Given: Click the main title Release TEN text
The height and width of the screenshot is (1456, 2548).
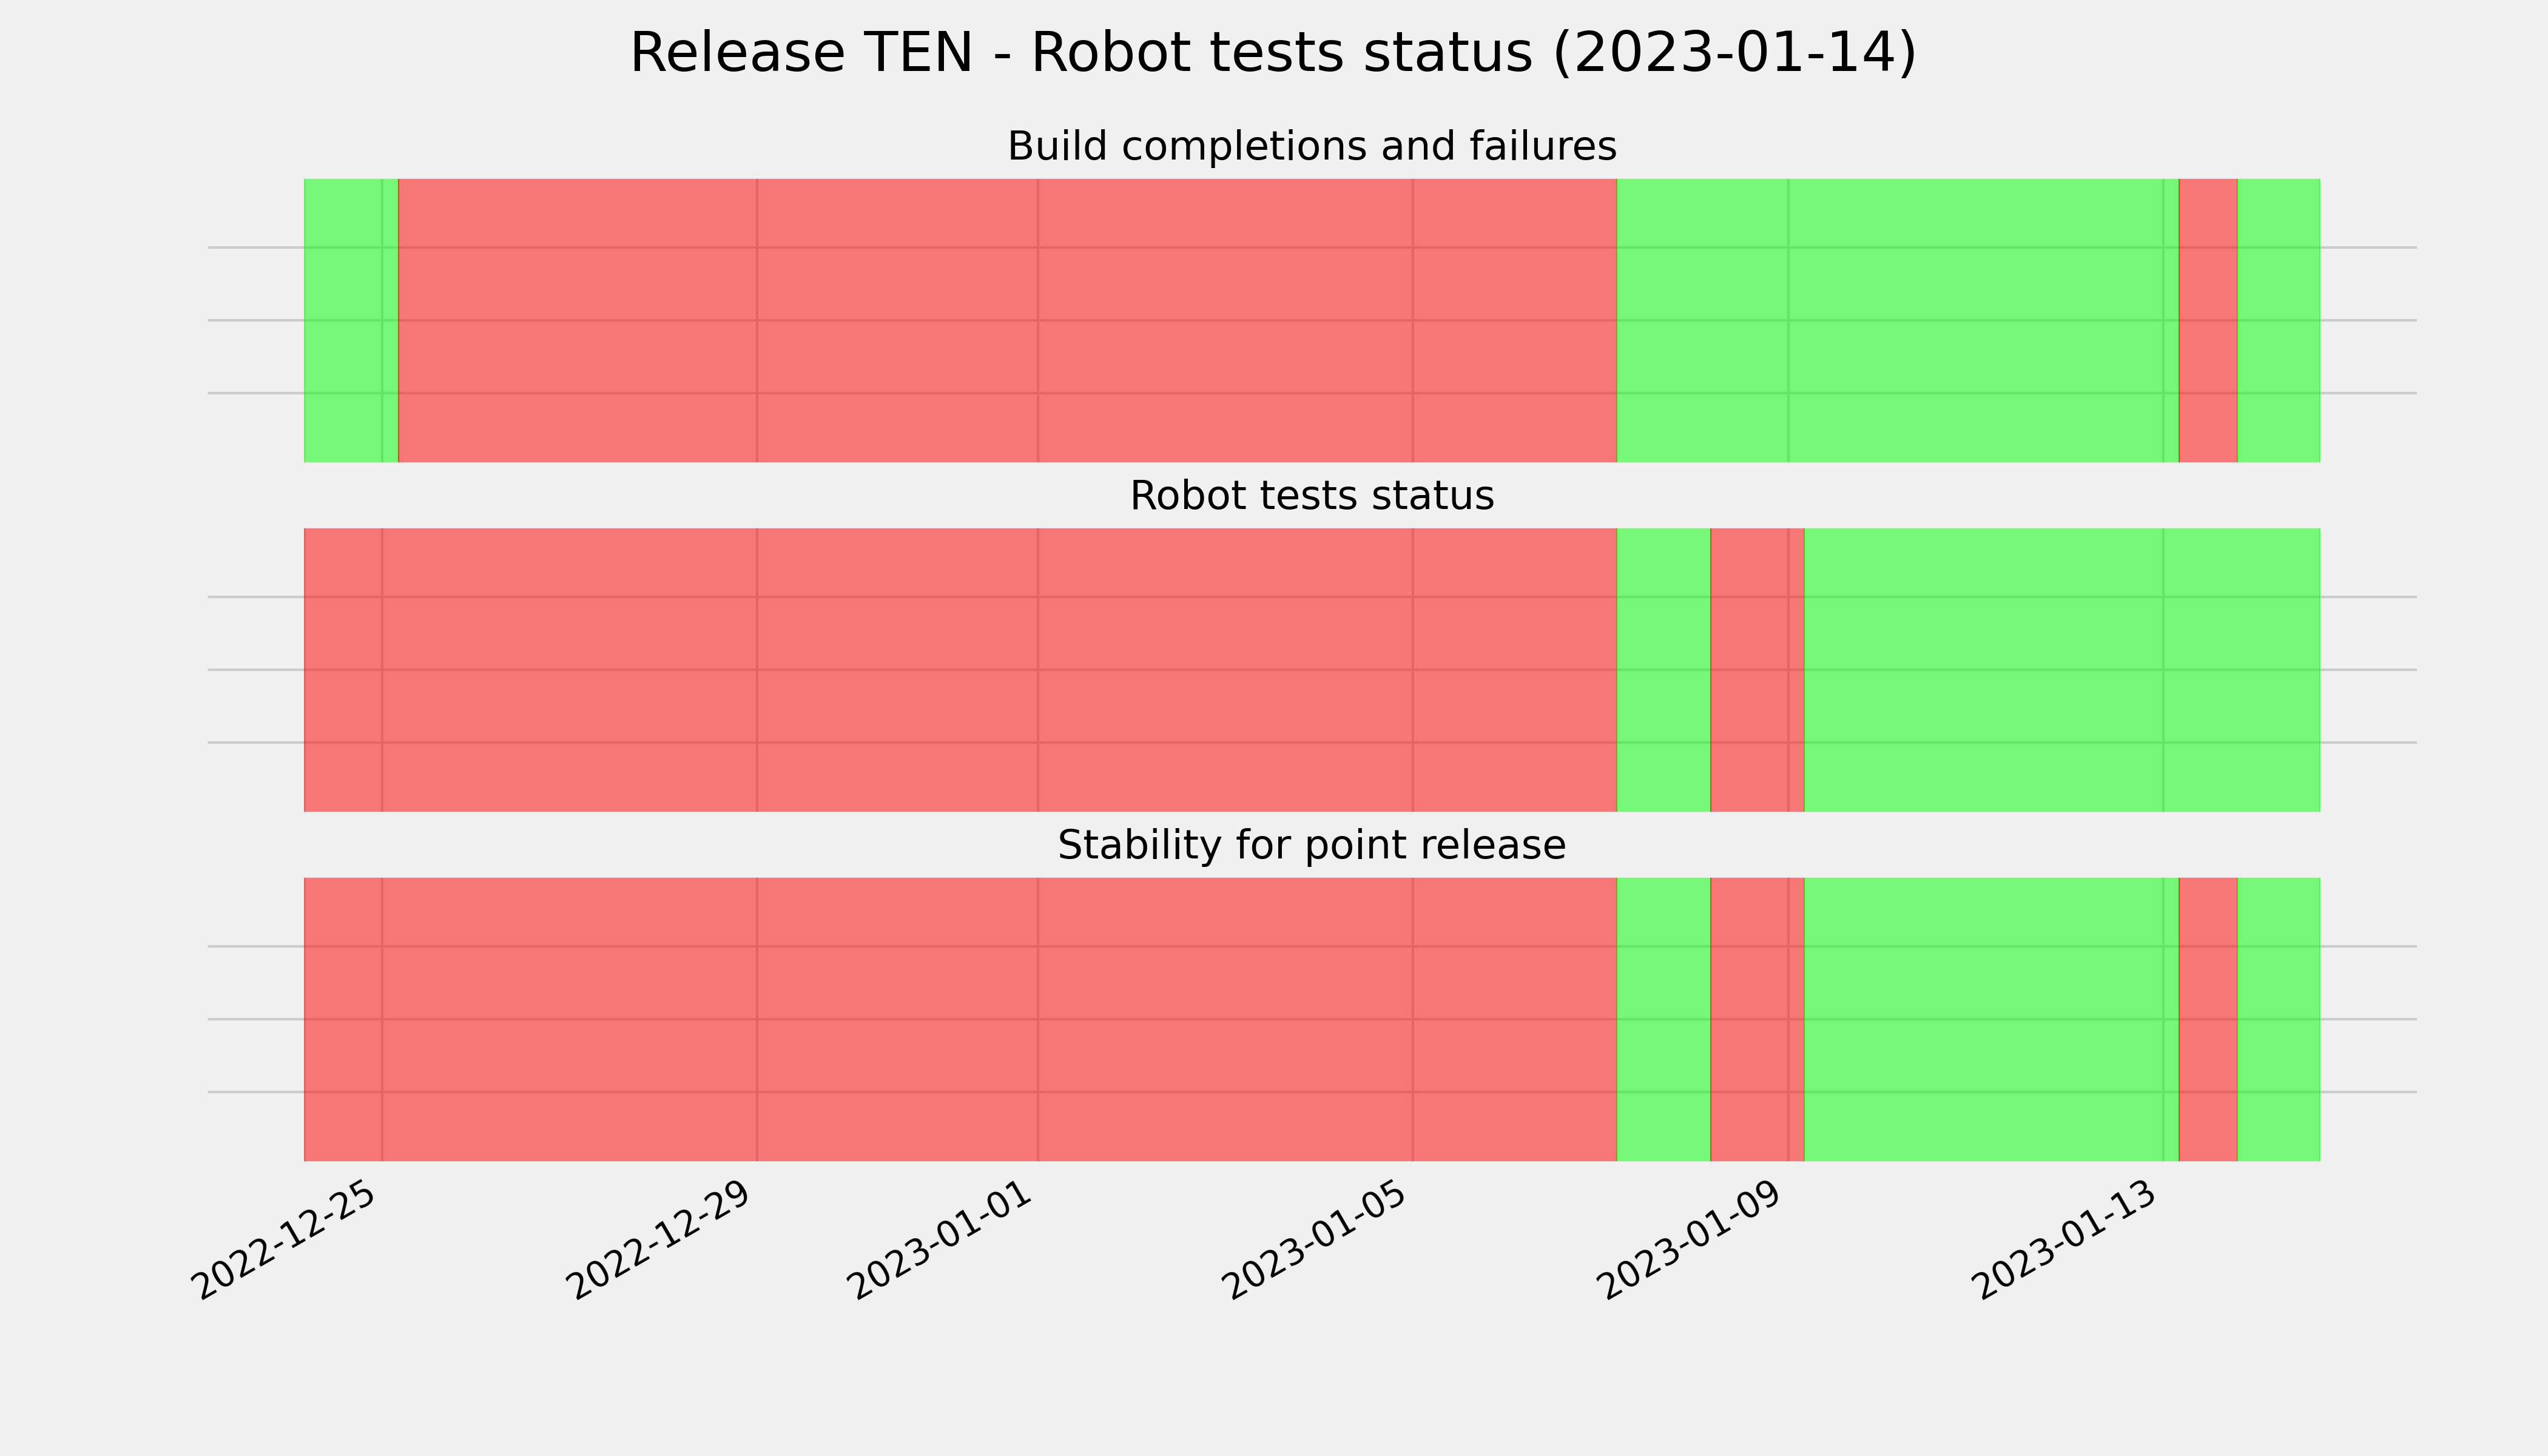Looking at the screenshot, I should point(1273,52).
